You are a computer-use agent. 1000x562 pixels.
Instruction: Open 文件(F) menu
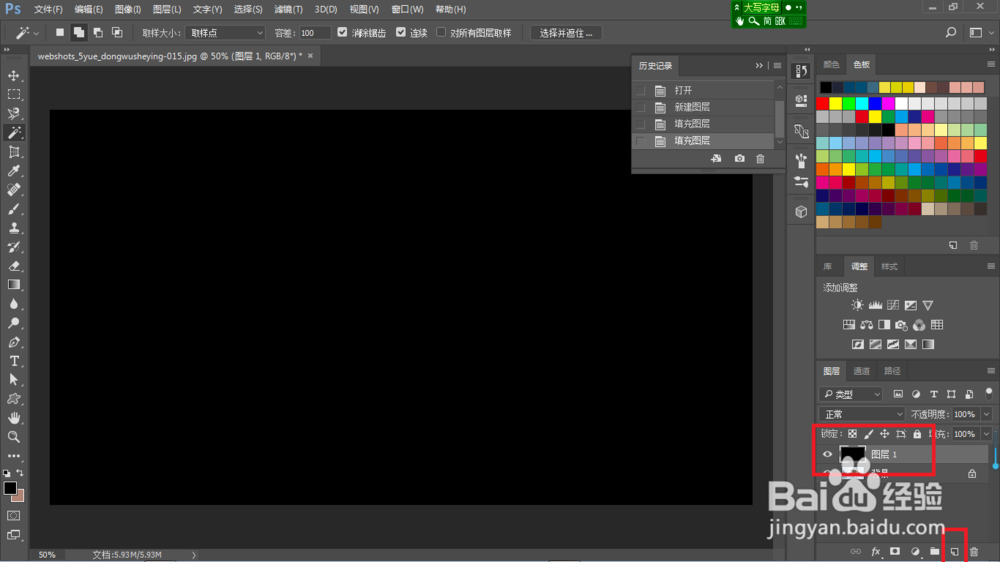point(48,10)
